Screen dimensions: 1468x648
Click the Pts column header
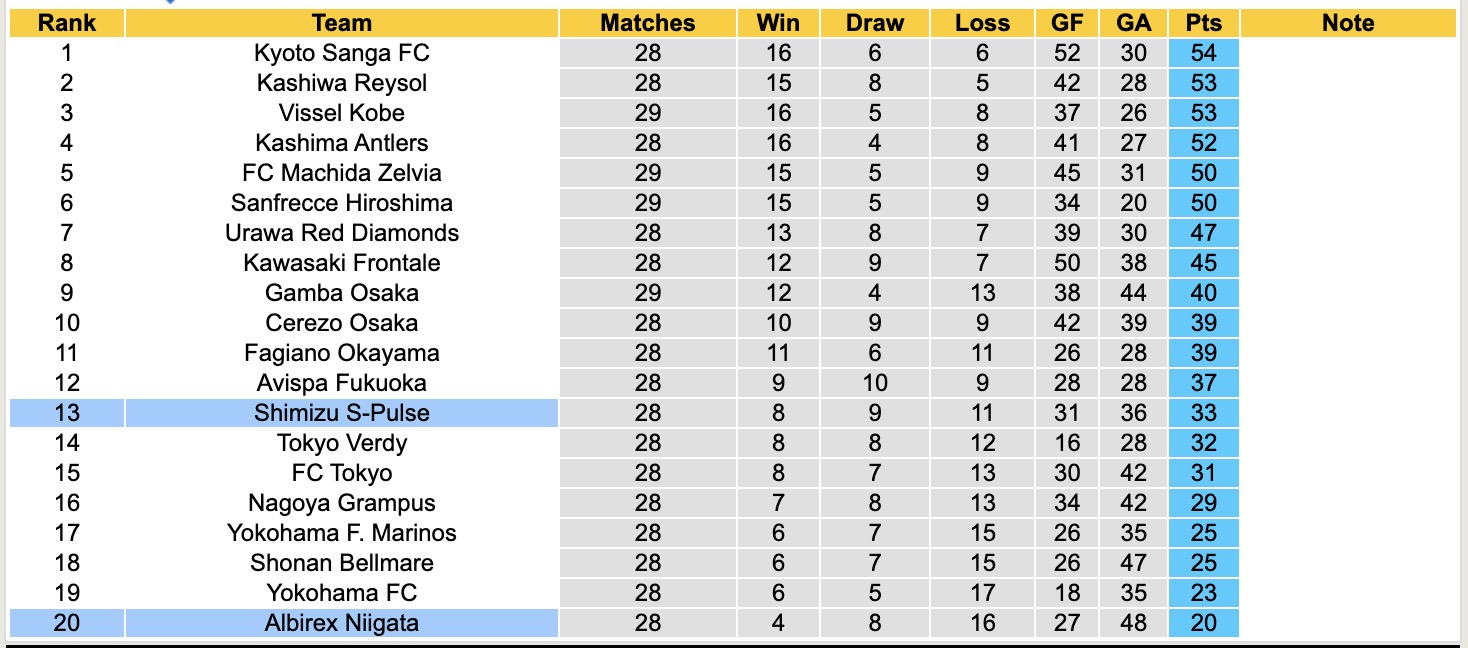click(x=1203, y=23)
